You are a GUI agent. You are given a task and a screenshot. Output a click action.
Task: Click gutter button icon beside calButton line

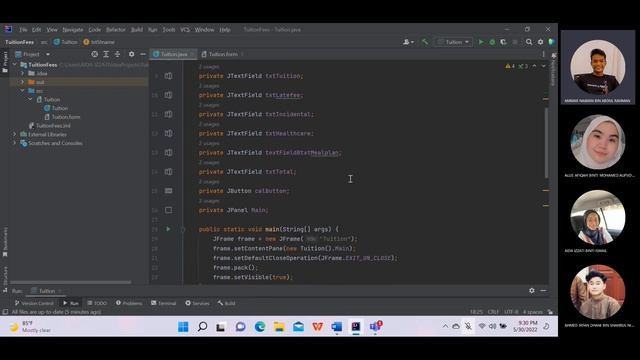(x=168, y=191)
